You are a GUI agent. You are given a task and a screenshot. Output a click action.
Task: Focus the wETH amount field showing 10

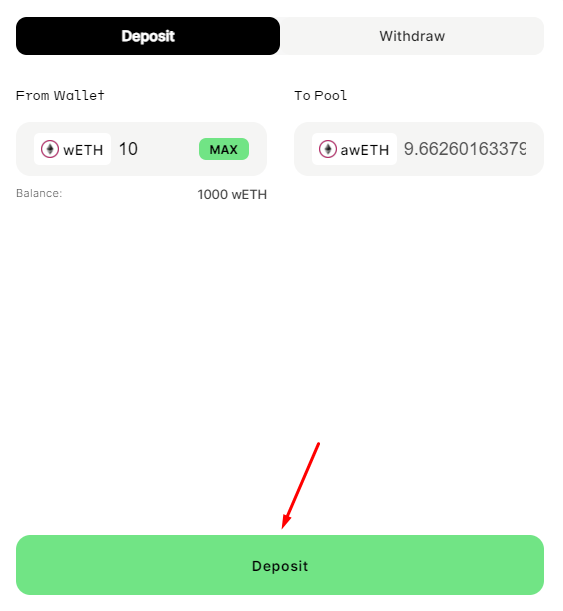156,149
